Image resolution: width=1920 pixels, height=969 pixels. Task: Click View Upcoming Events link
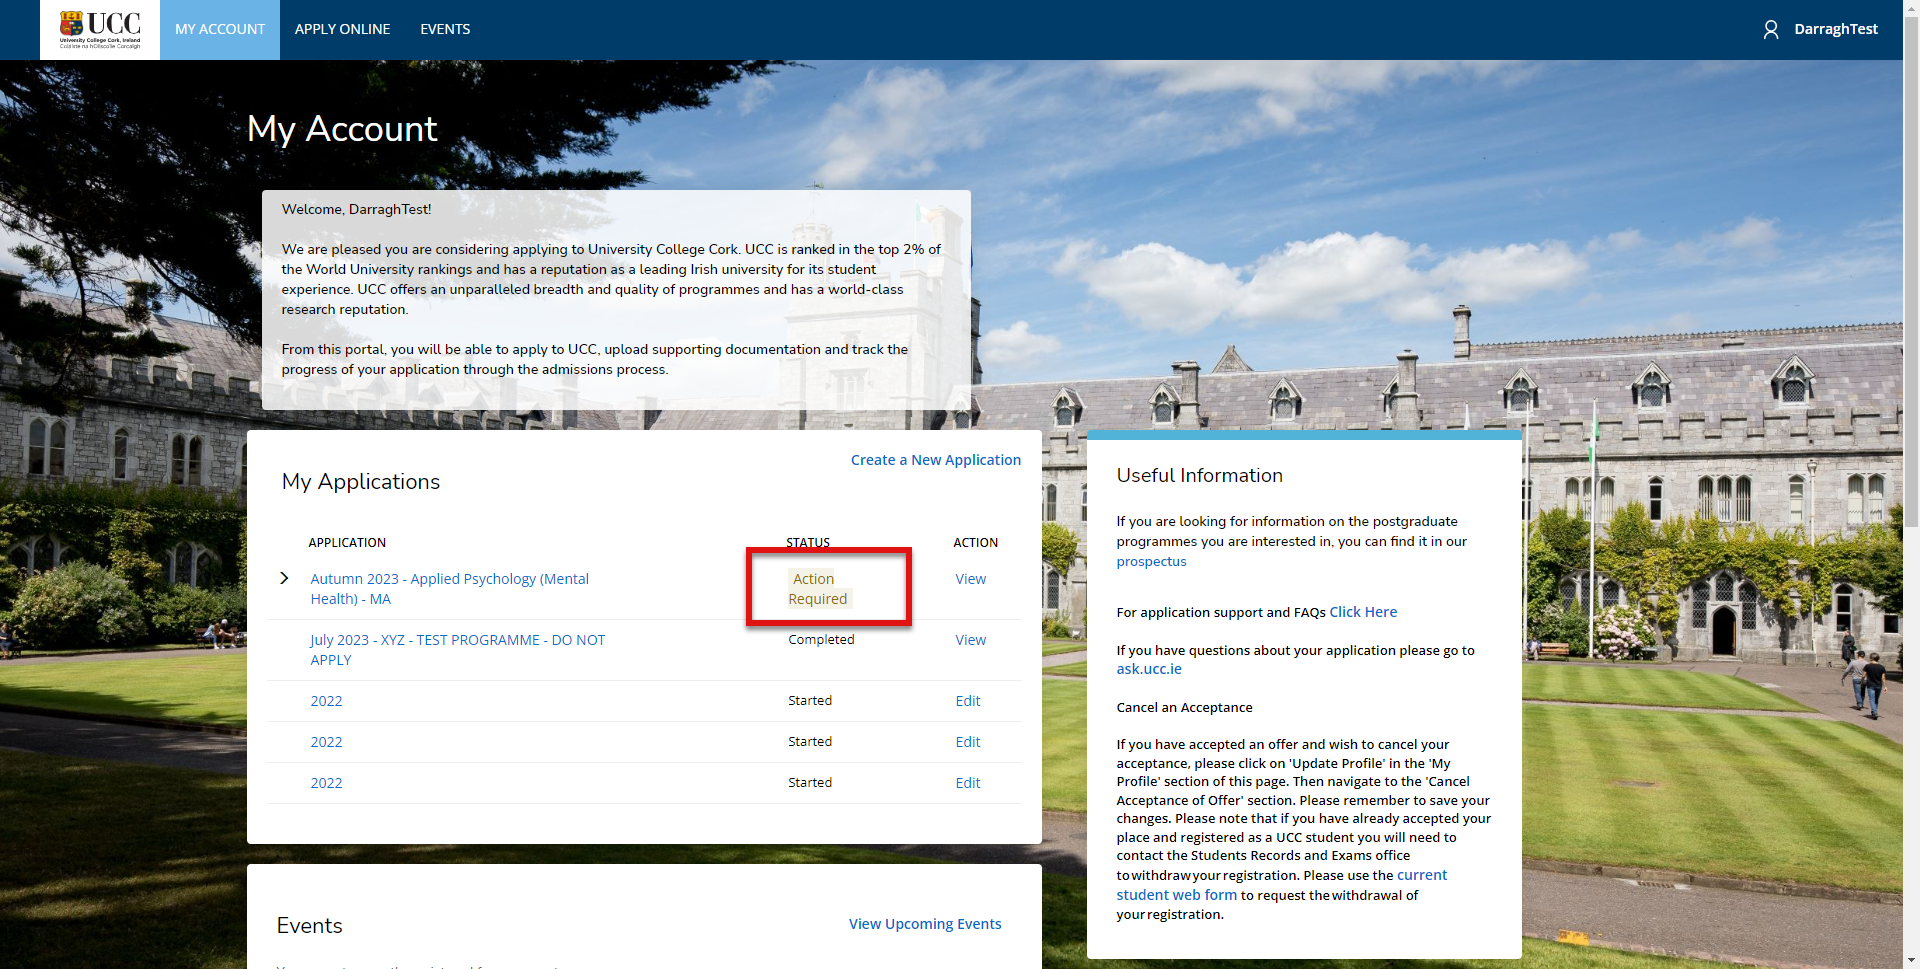coord(924,924)
